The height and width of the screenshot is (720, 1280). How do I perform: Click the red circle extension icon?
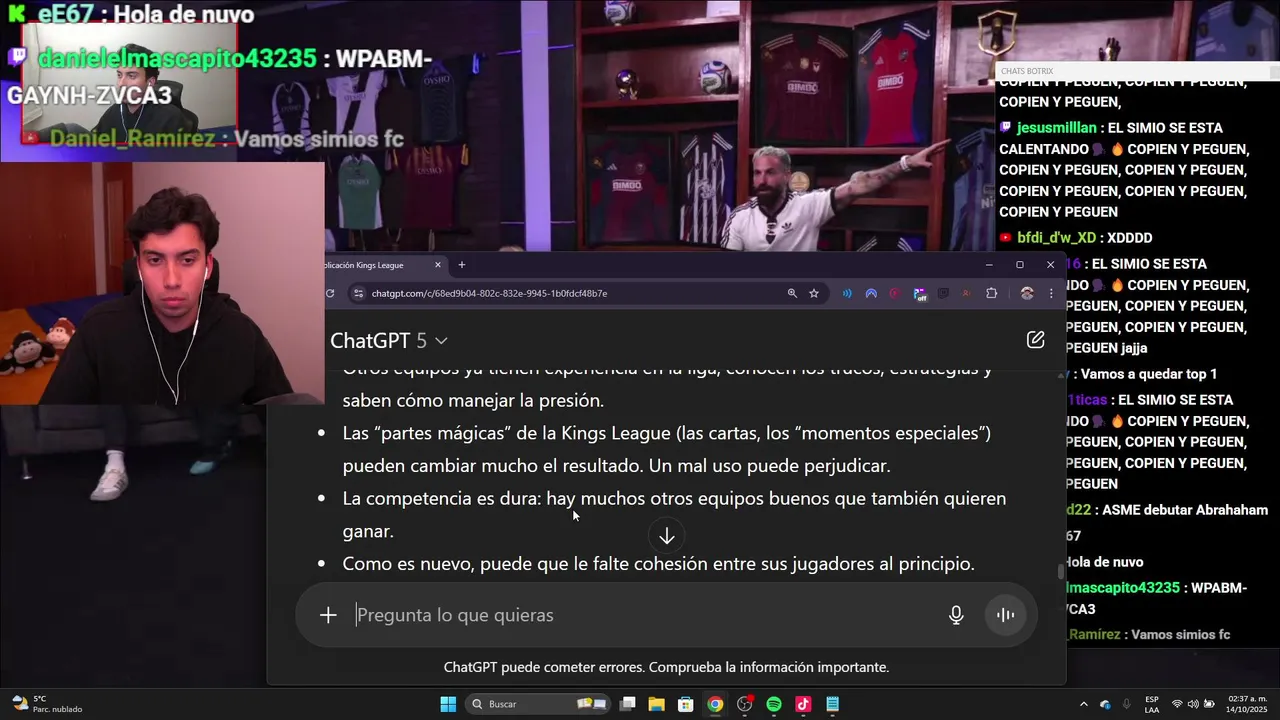pos(895,293)
